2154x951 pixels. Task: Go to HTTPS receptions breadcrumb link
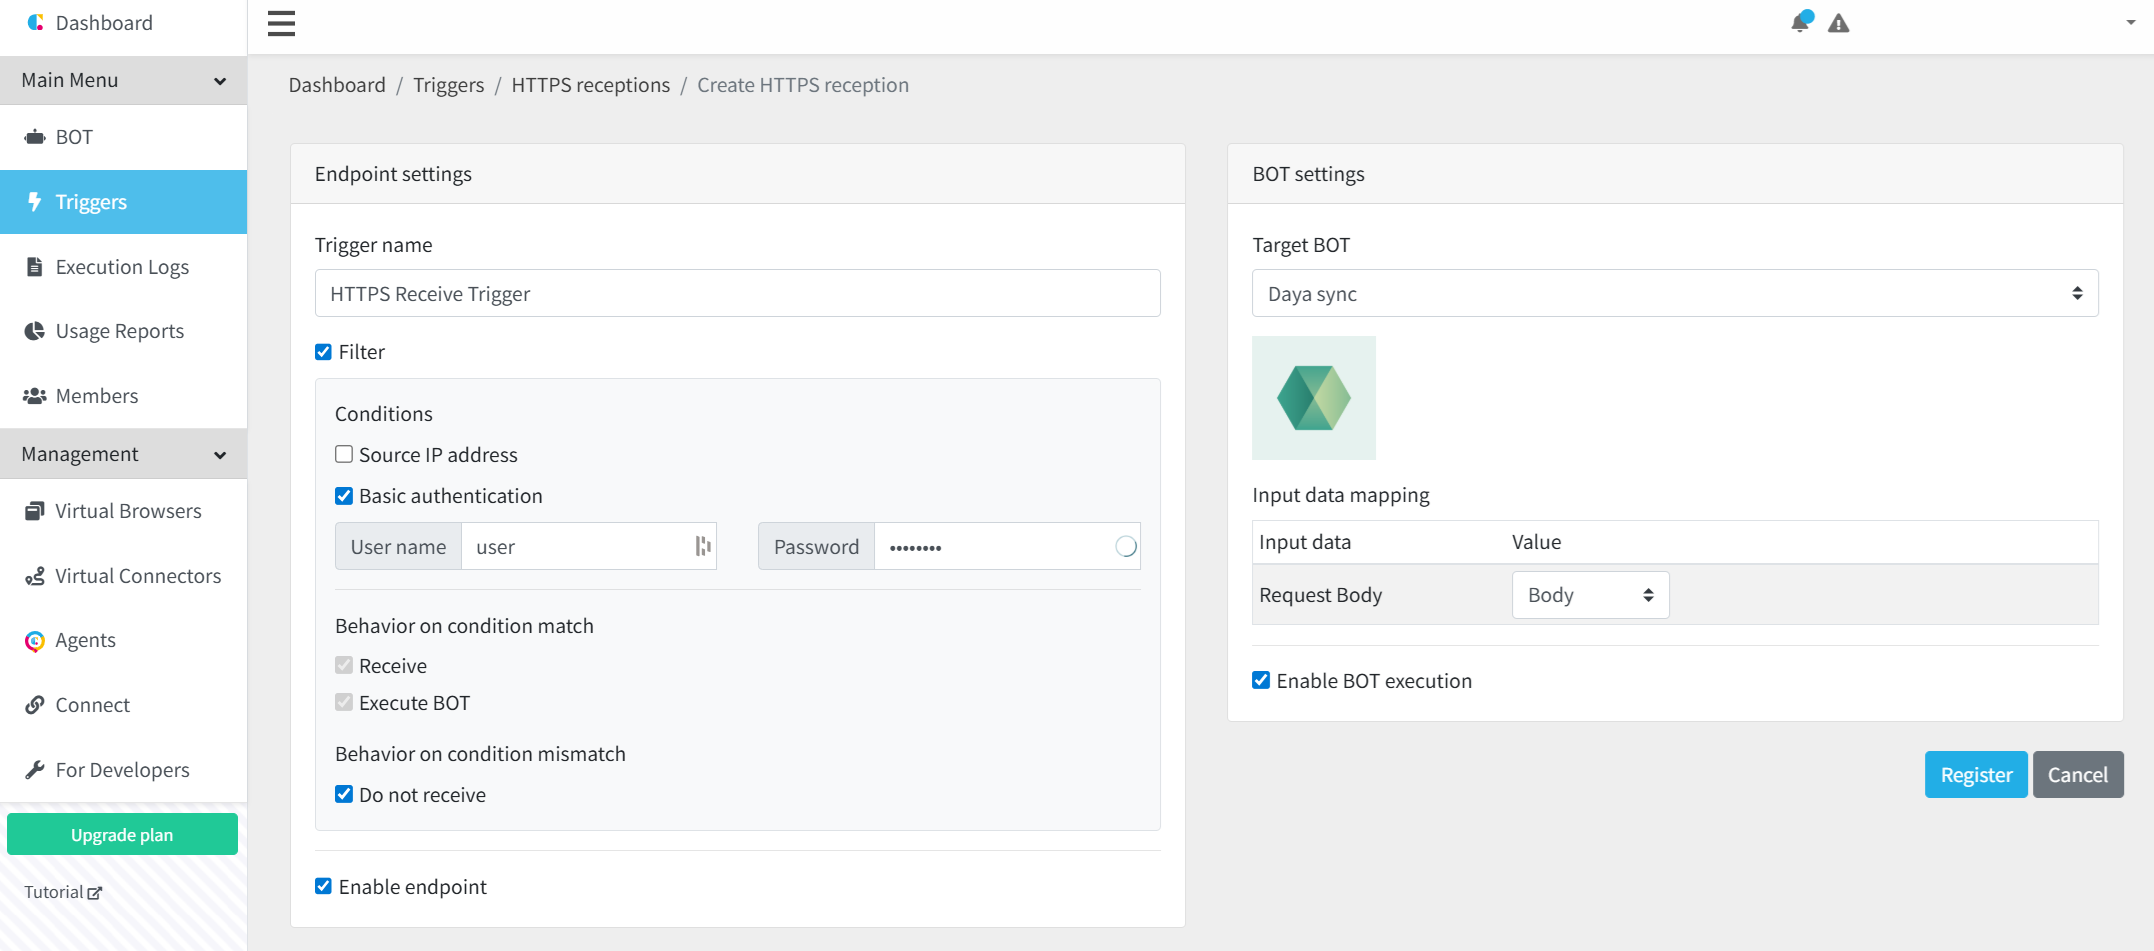590,85
